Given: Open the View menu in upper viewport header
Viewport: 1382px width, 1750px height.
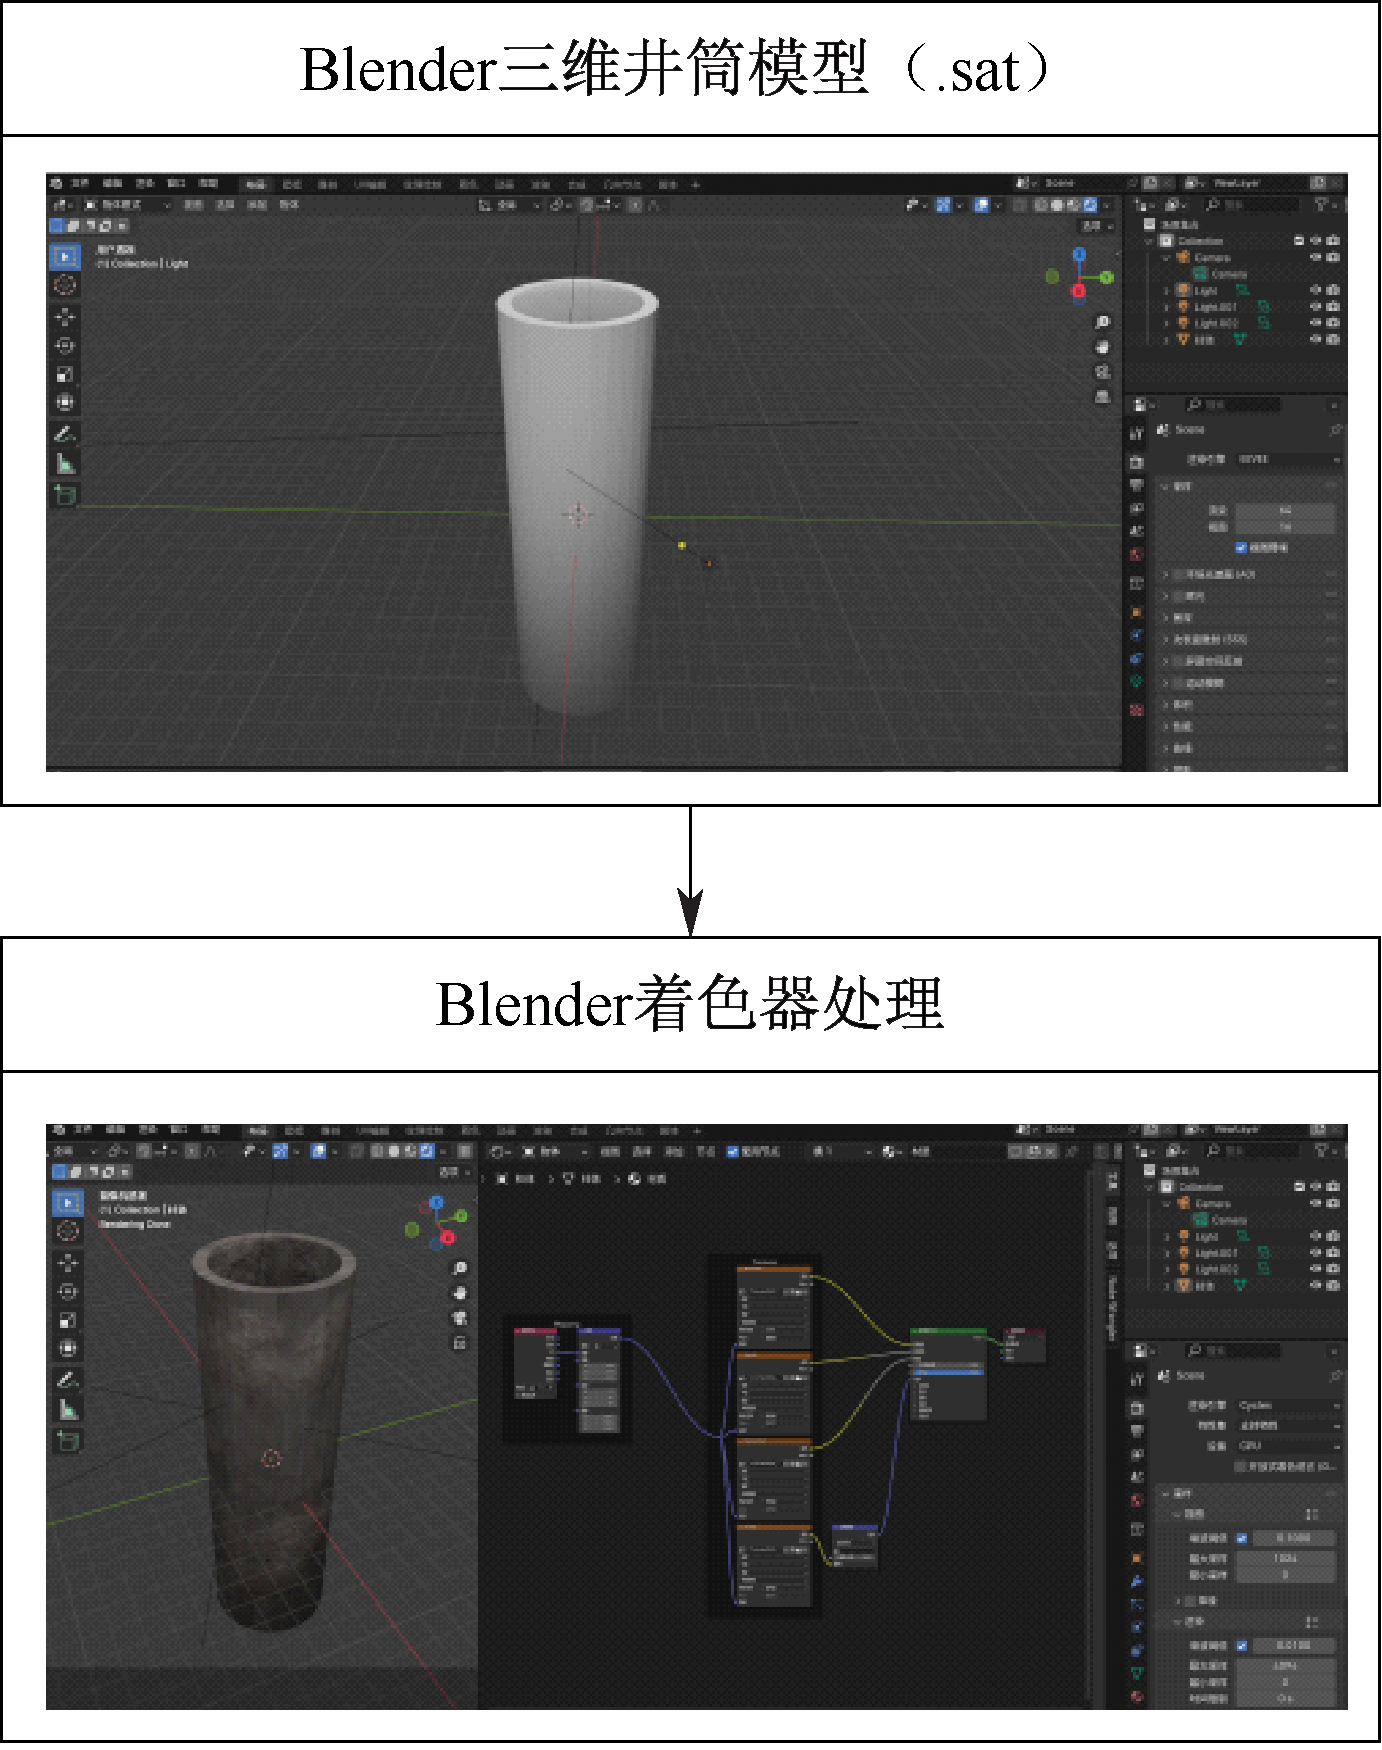Looking at the screenshot, I should click(x=194, y=205).
